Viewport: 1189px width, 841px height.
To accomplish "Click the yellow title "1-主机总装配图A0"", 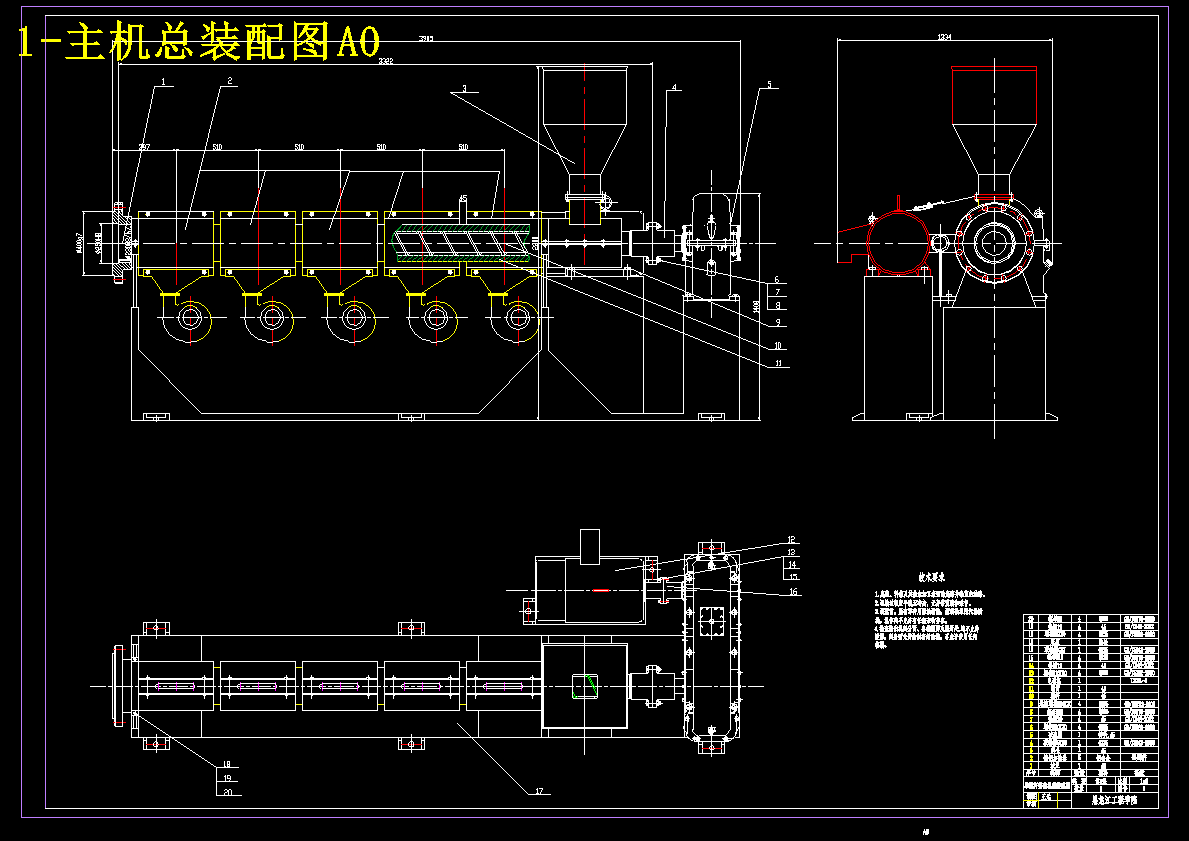I will click(199, 42).
